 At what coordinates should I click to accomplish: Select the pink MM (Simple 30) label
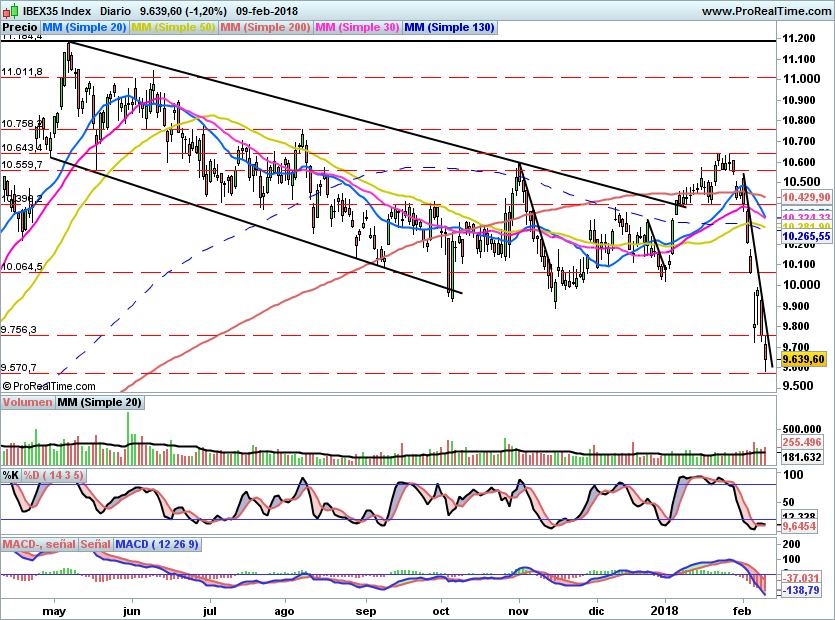point(357,28)
